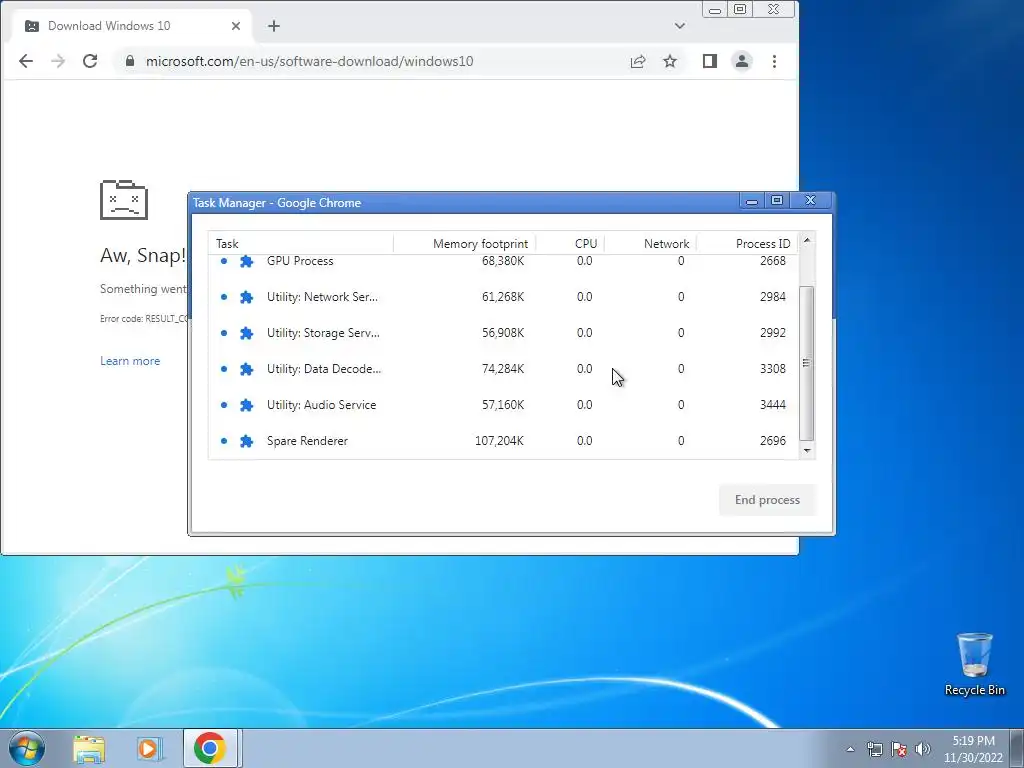Click the Show desktop strip on the taskbar
This screenshot has height=768, width=1024.
click(x=1017, y=748)
